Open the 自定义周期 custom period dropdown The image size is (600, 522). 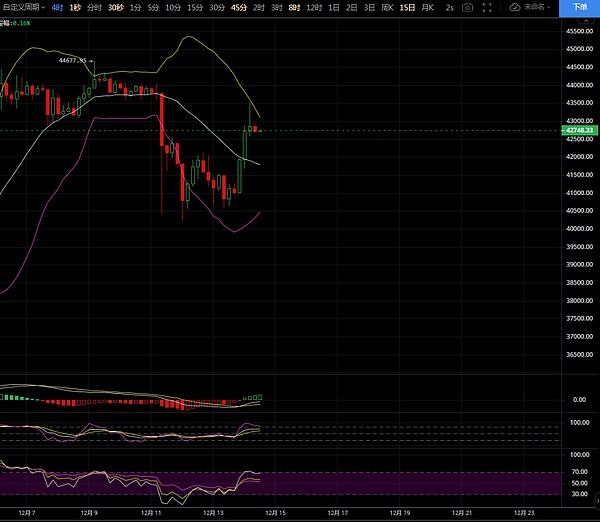[x=24, y=7]
